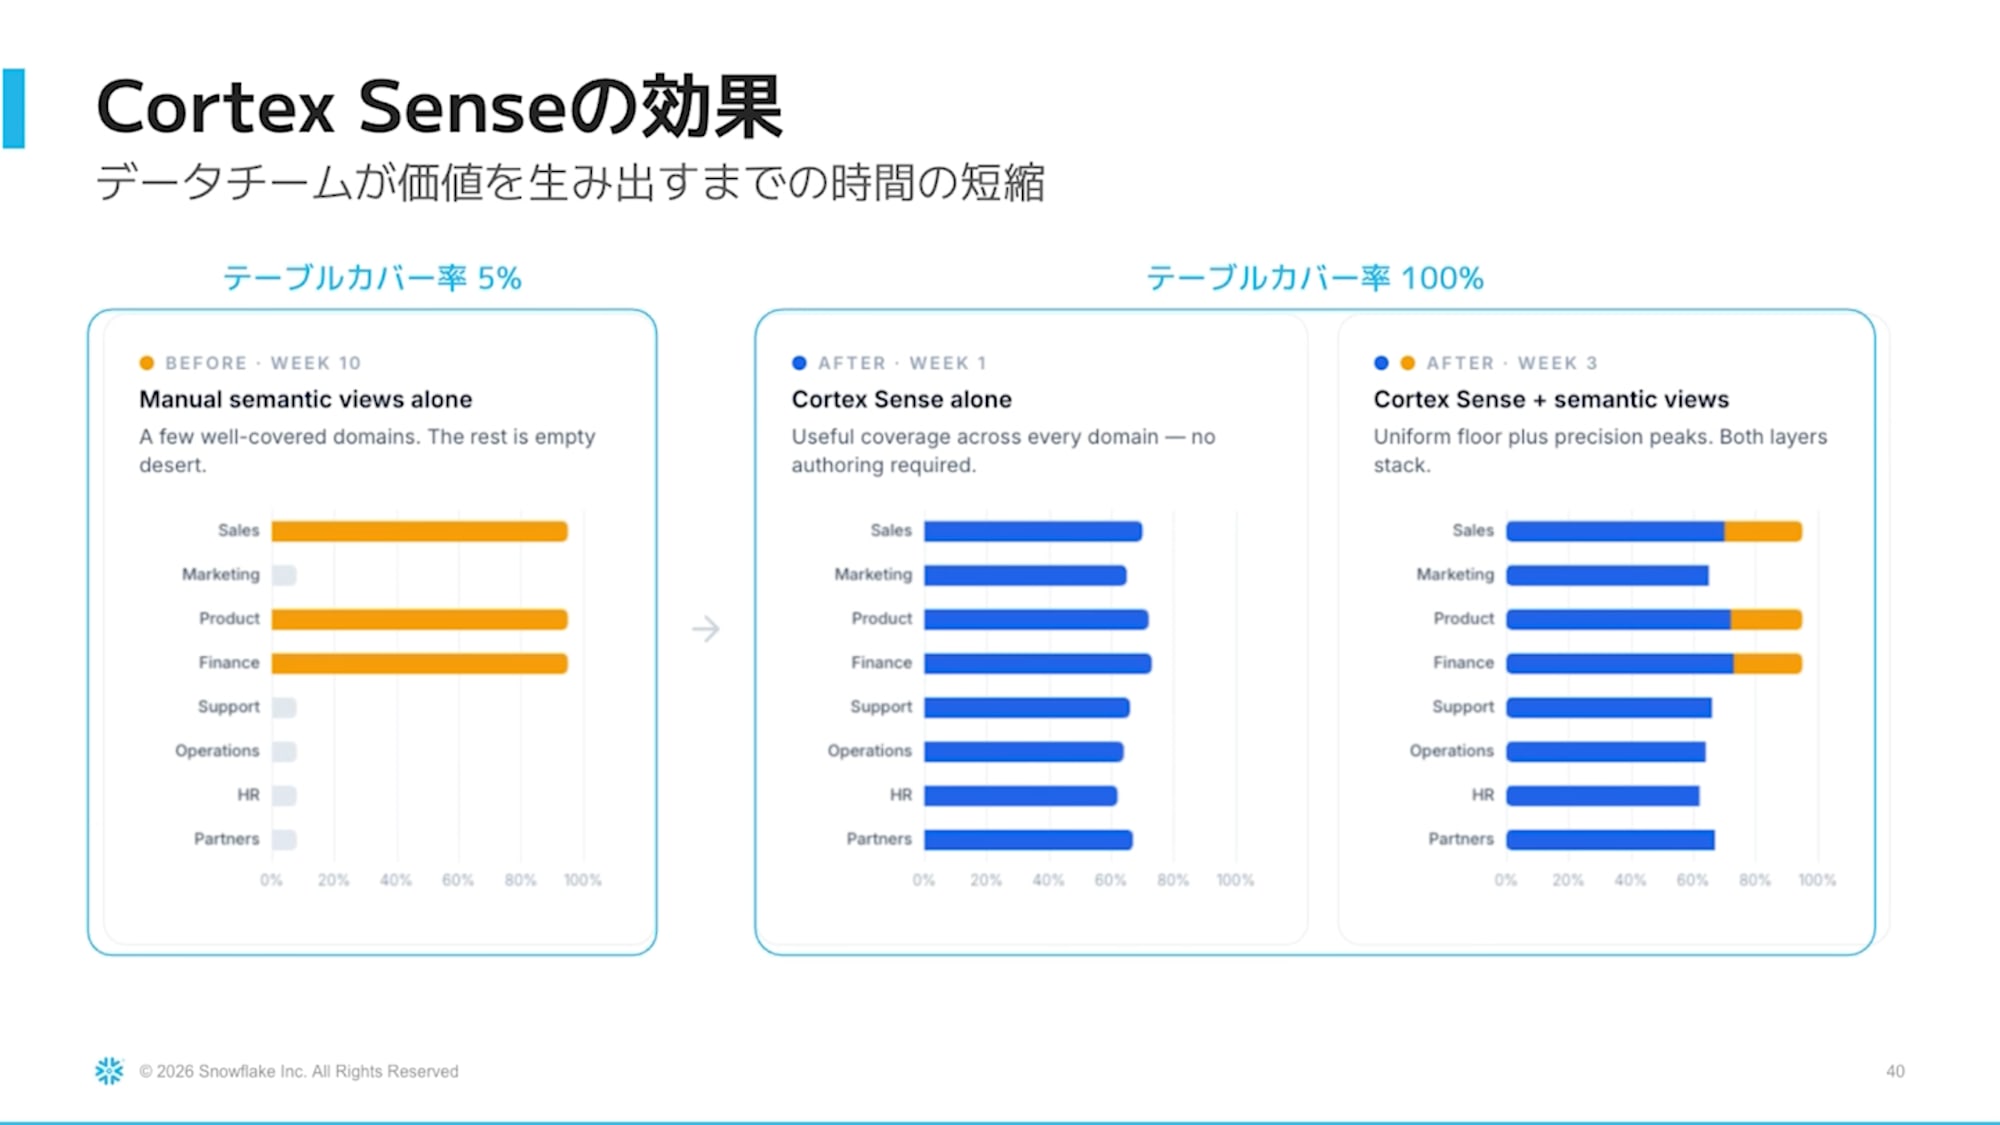Screen dimensions: 2000x1125
Task: Click the blue Partners bar in the Week 3 chart
Action: [x=1610, y=839]
